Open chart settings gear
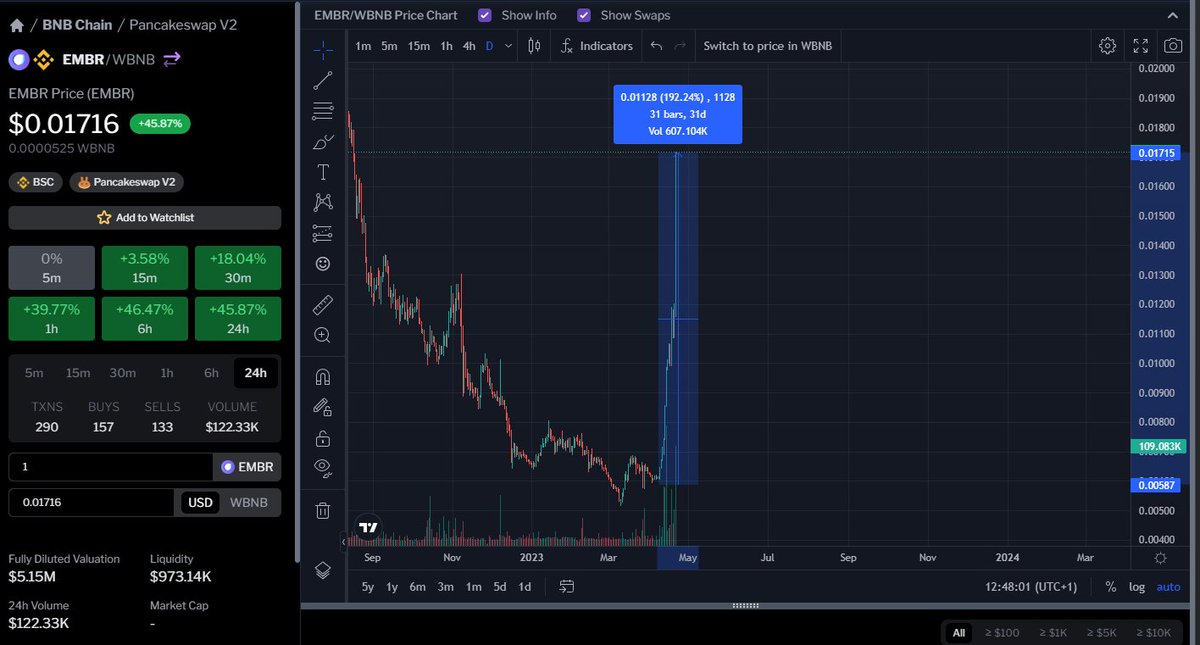This screenshot has height=645, width=1200. pos(1107,46)
